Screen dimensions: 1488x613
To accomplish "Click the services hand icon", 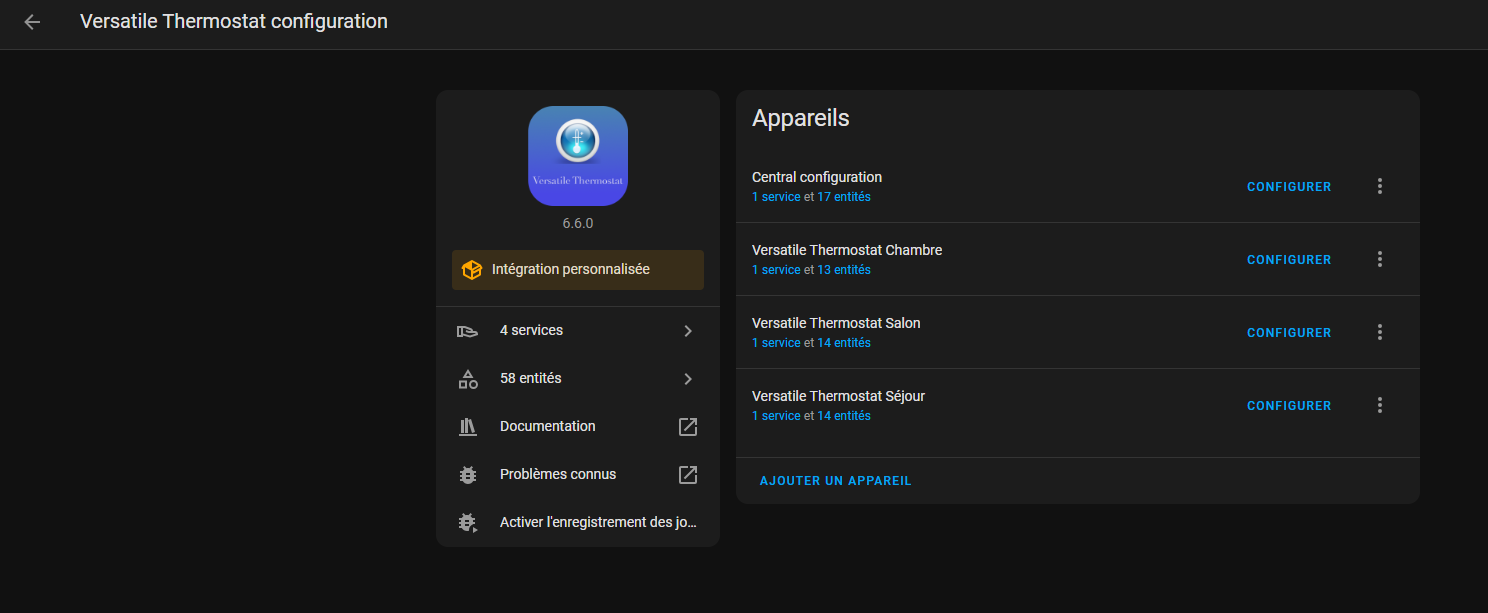I will click(x=468, y=331).
